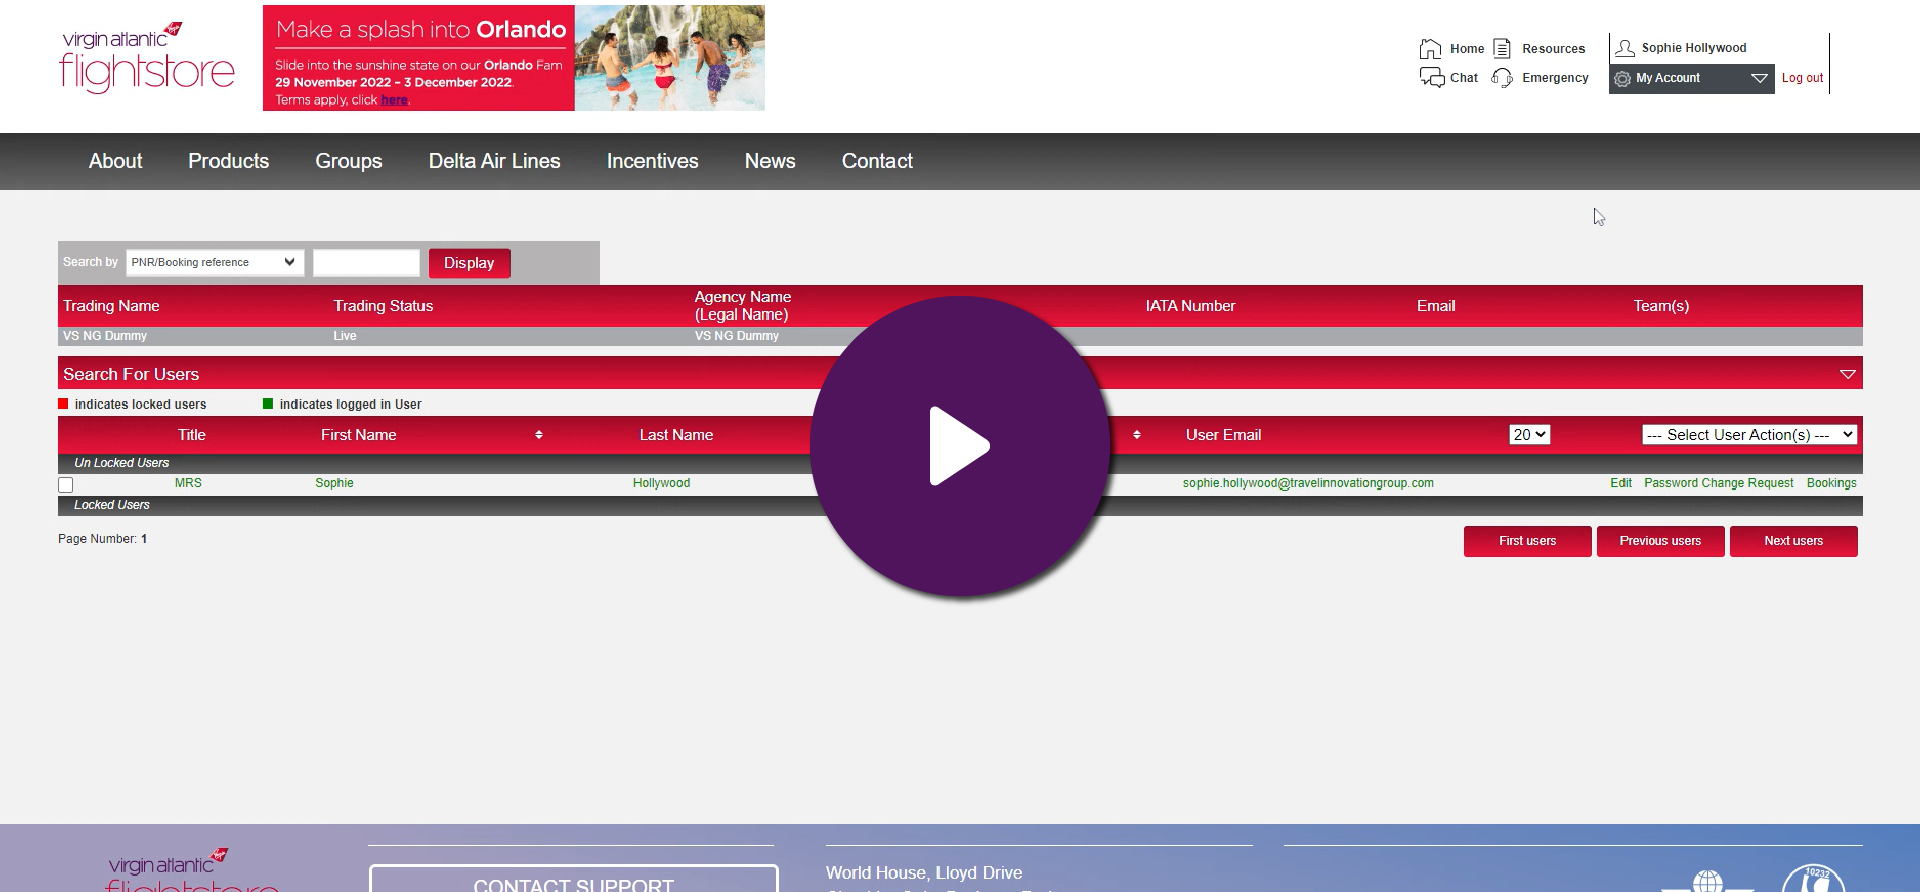Screen dimensions: 1920x892
Task: Click the Next users button
Action: point(1793,541)
